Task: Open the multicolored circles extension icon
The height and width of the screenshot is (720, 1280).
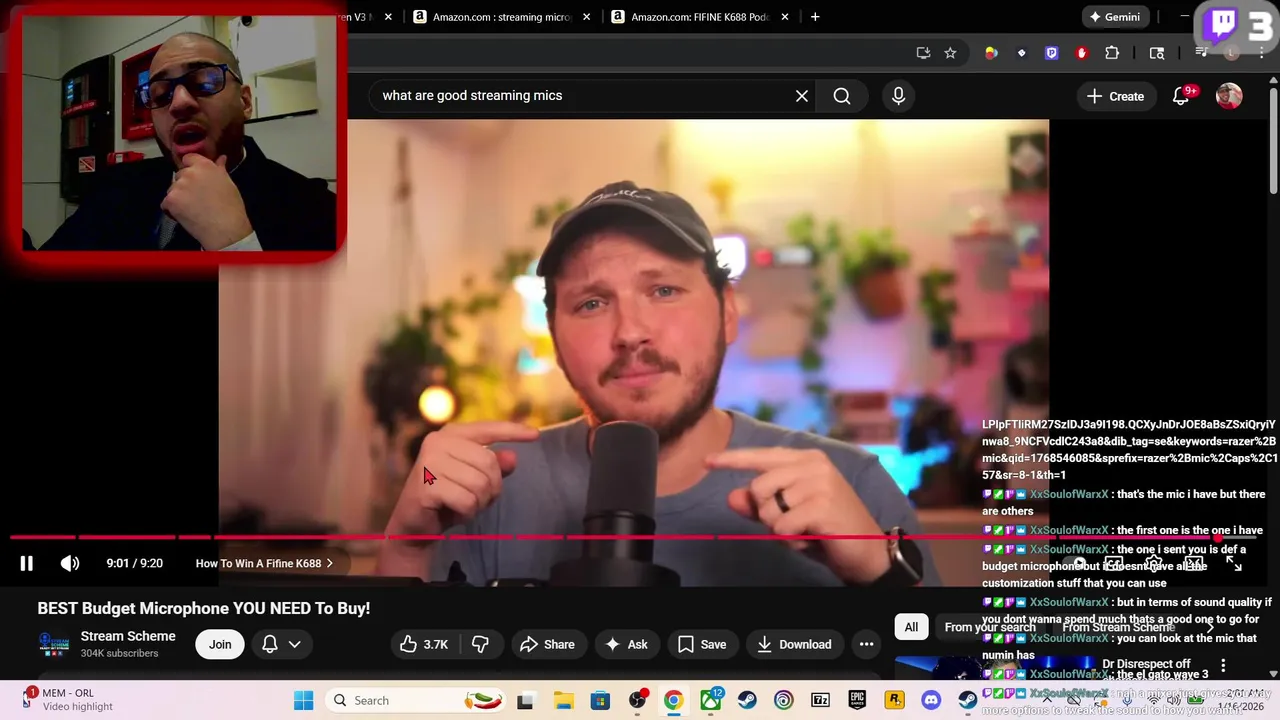Action: tap(991, 53)
